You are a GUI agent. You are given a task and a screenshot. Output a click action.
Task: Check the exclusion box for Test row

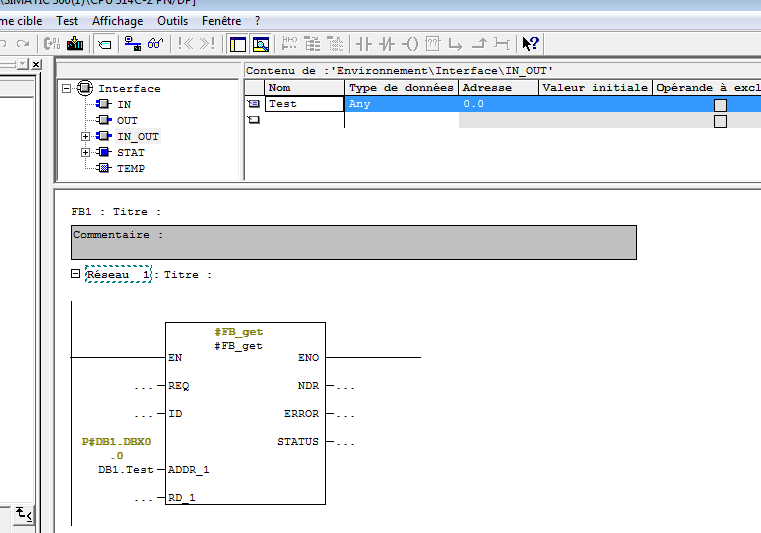[x=720, y=105]
